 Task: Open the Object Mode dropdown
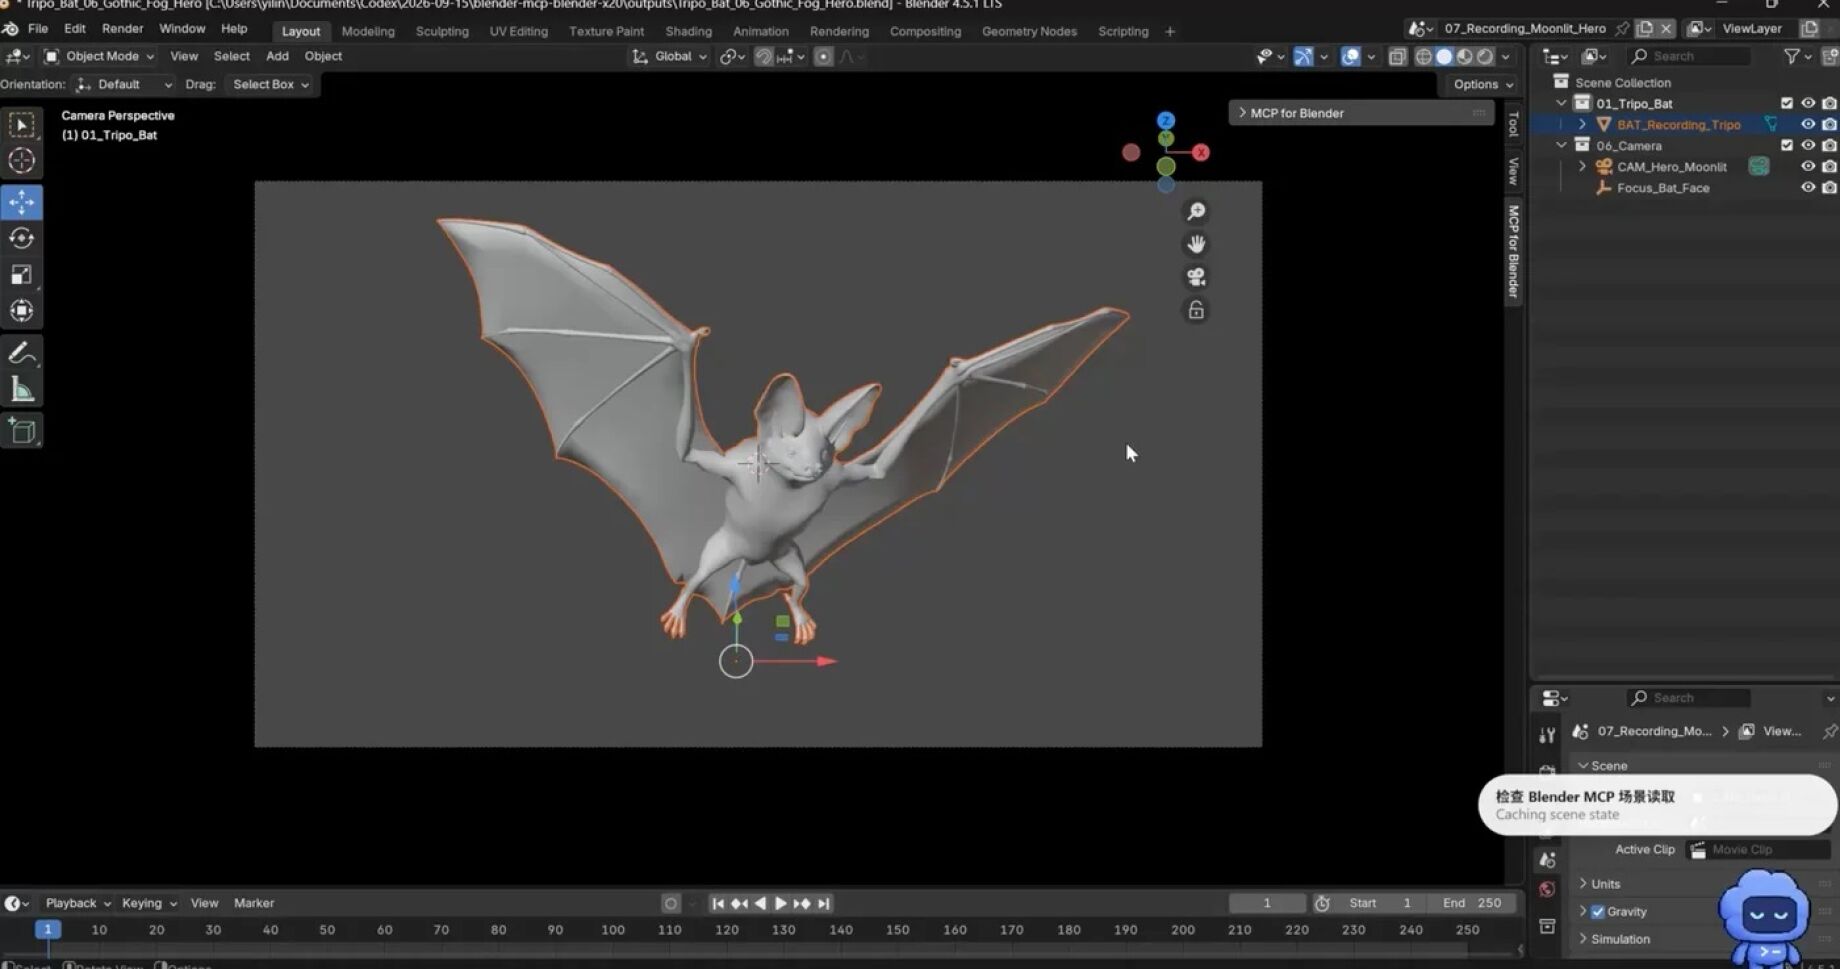click(x=99, y=56)
